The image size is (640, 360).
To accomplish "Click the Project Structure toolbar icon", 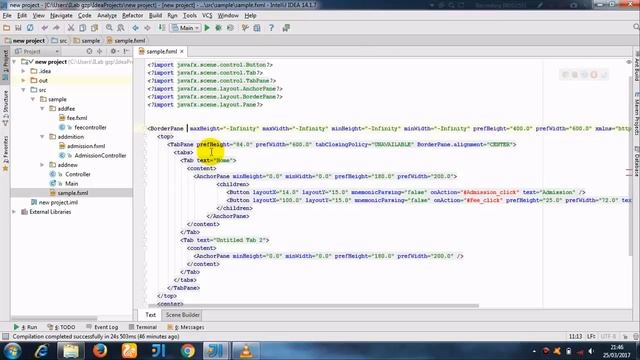I will point(257,28).
